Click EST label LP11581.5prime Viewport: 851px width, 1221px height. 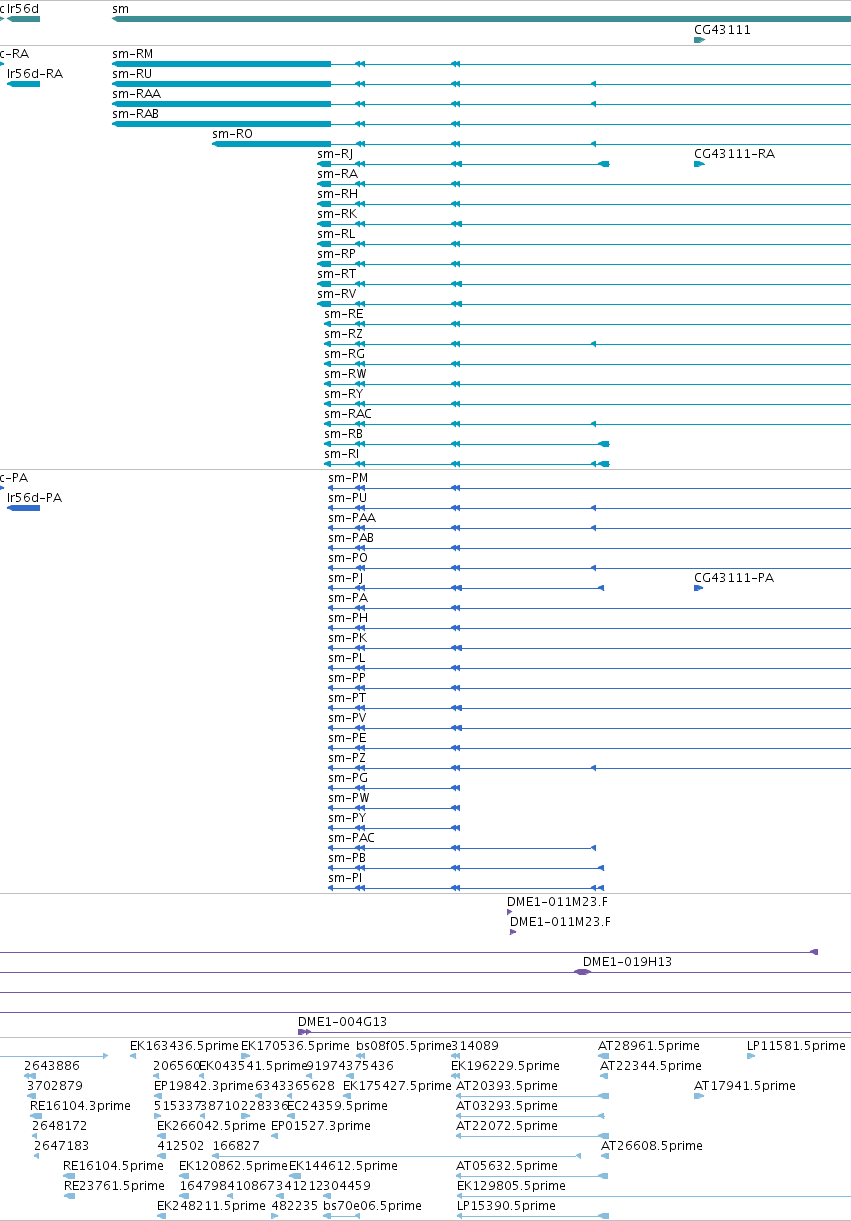pyautogui.click(x=796, y=1046)
